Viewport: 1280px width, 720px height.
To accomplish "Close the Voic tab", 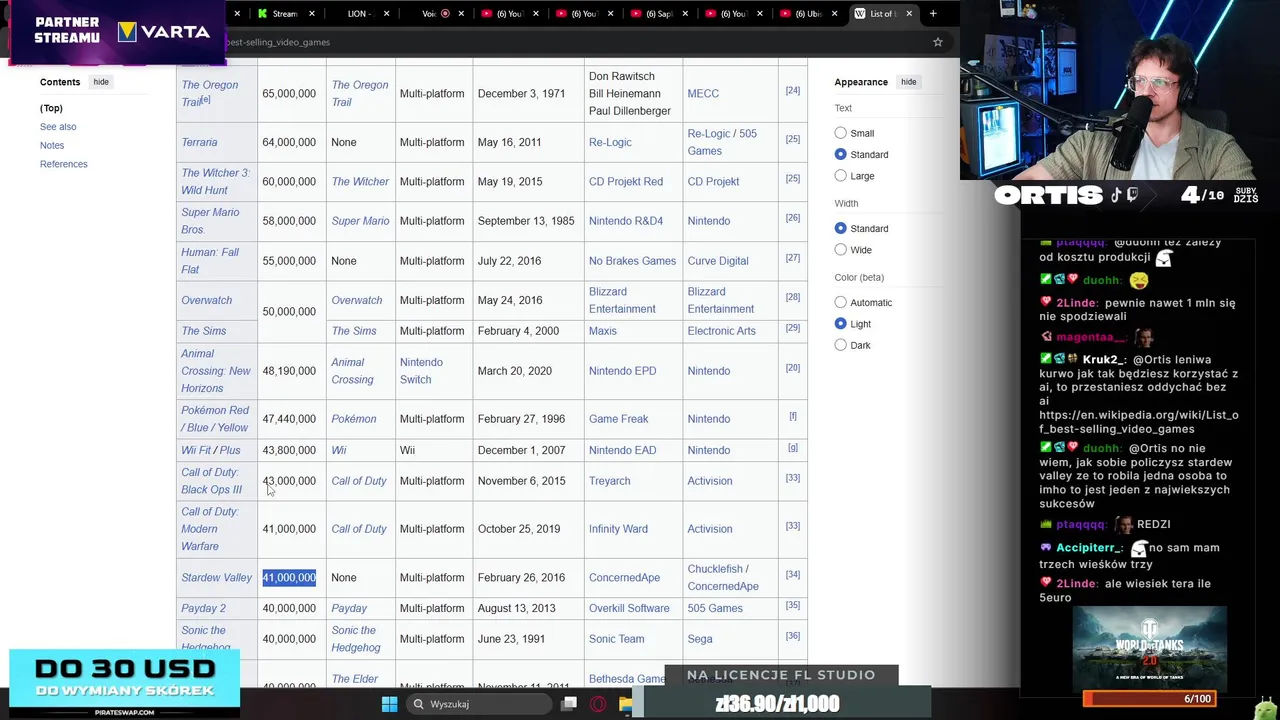I will pos(460,14).
